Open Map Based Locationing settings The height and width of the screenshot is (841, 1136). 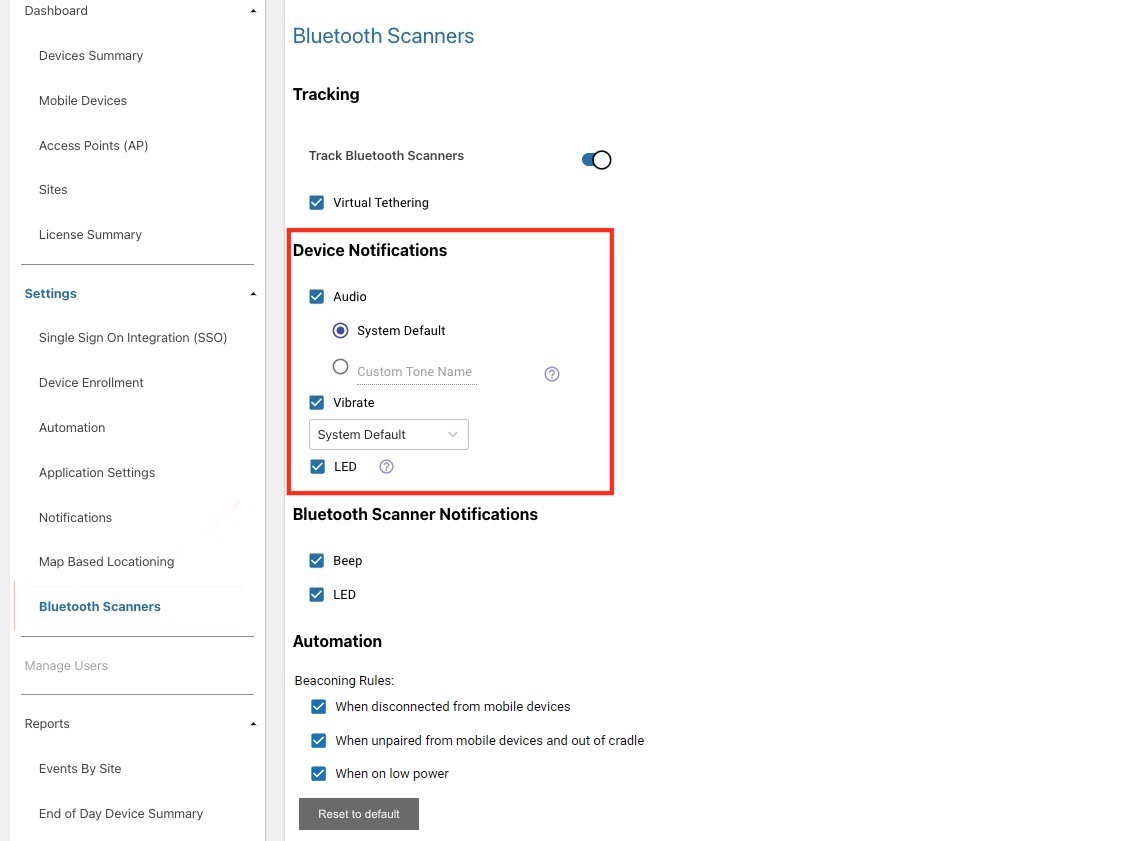click(106, 561)
